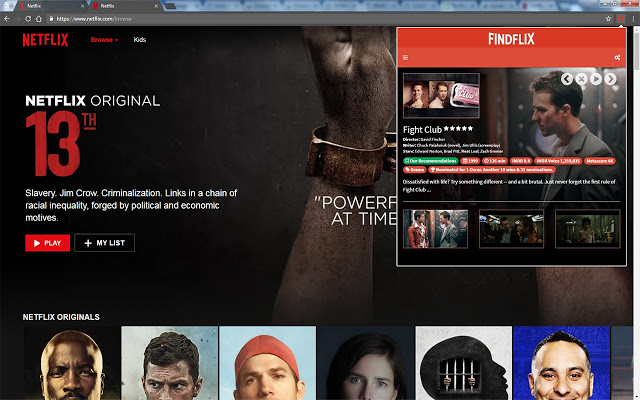This screenshot has width=640, height=400.
Task: Click the Stars: Edward Norton credits line
Action: 453,151
